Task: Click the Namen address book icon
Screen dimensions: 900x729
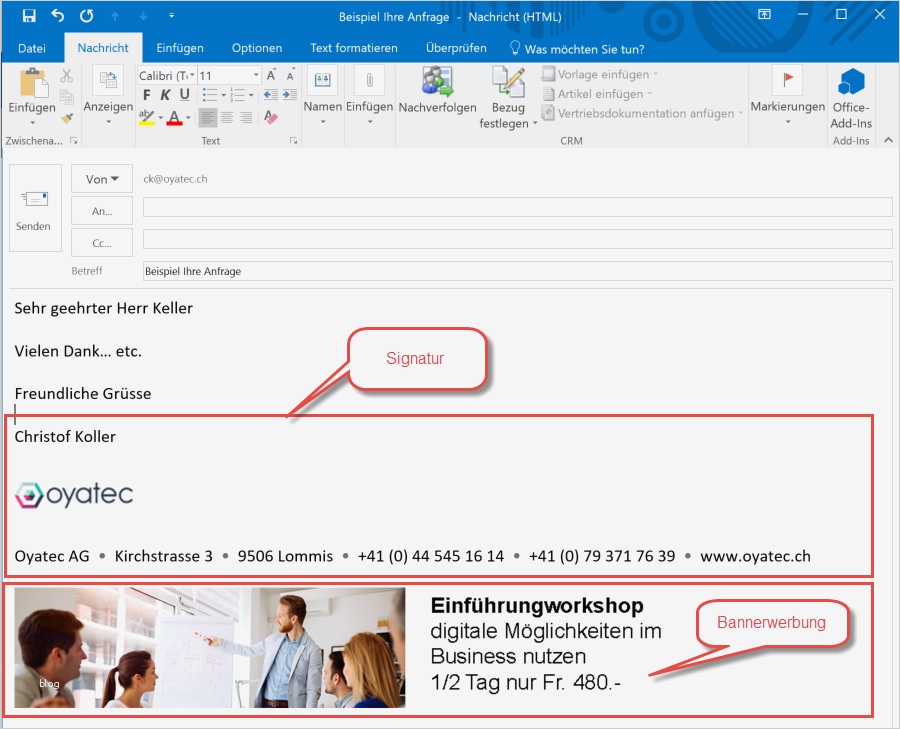Action: [x=323, y=80]
